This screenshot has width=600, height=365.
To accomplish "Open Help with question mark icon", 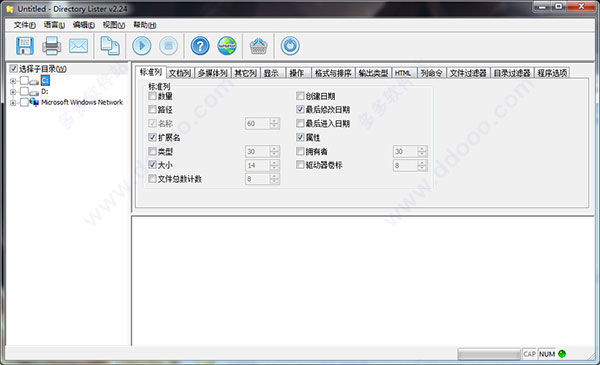I will [x=200, y=46].
